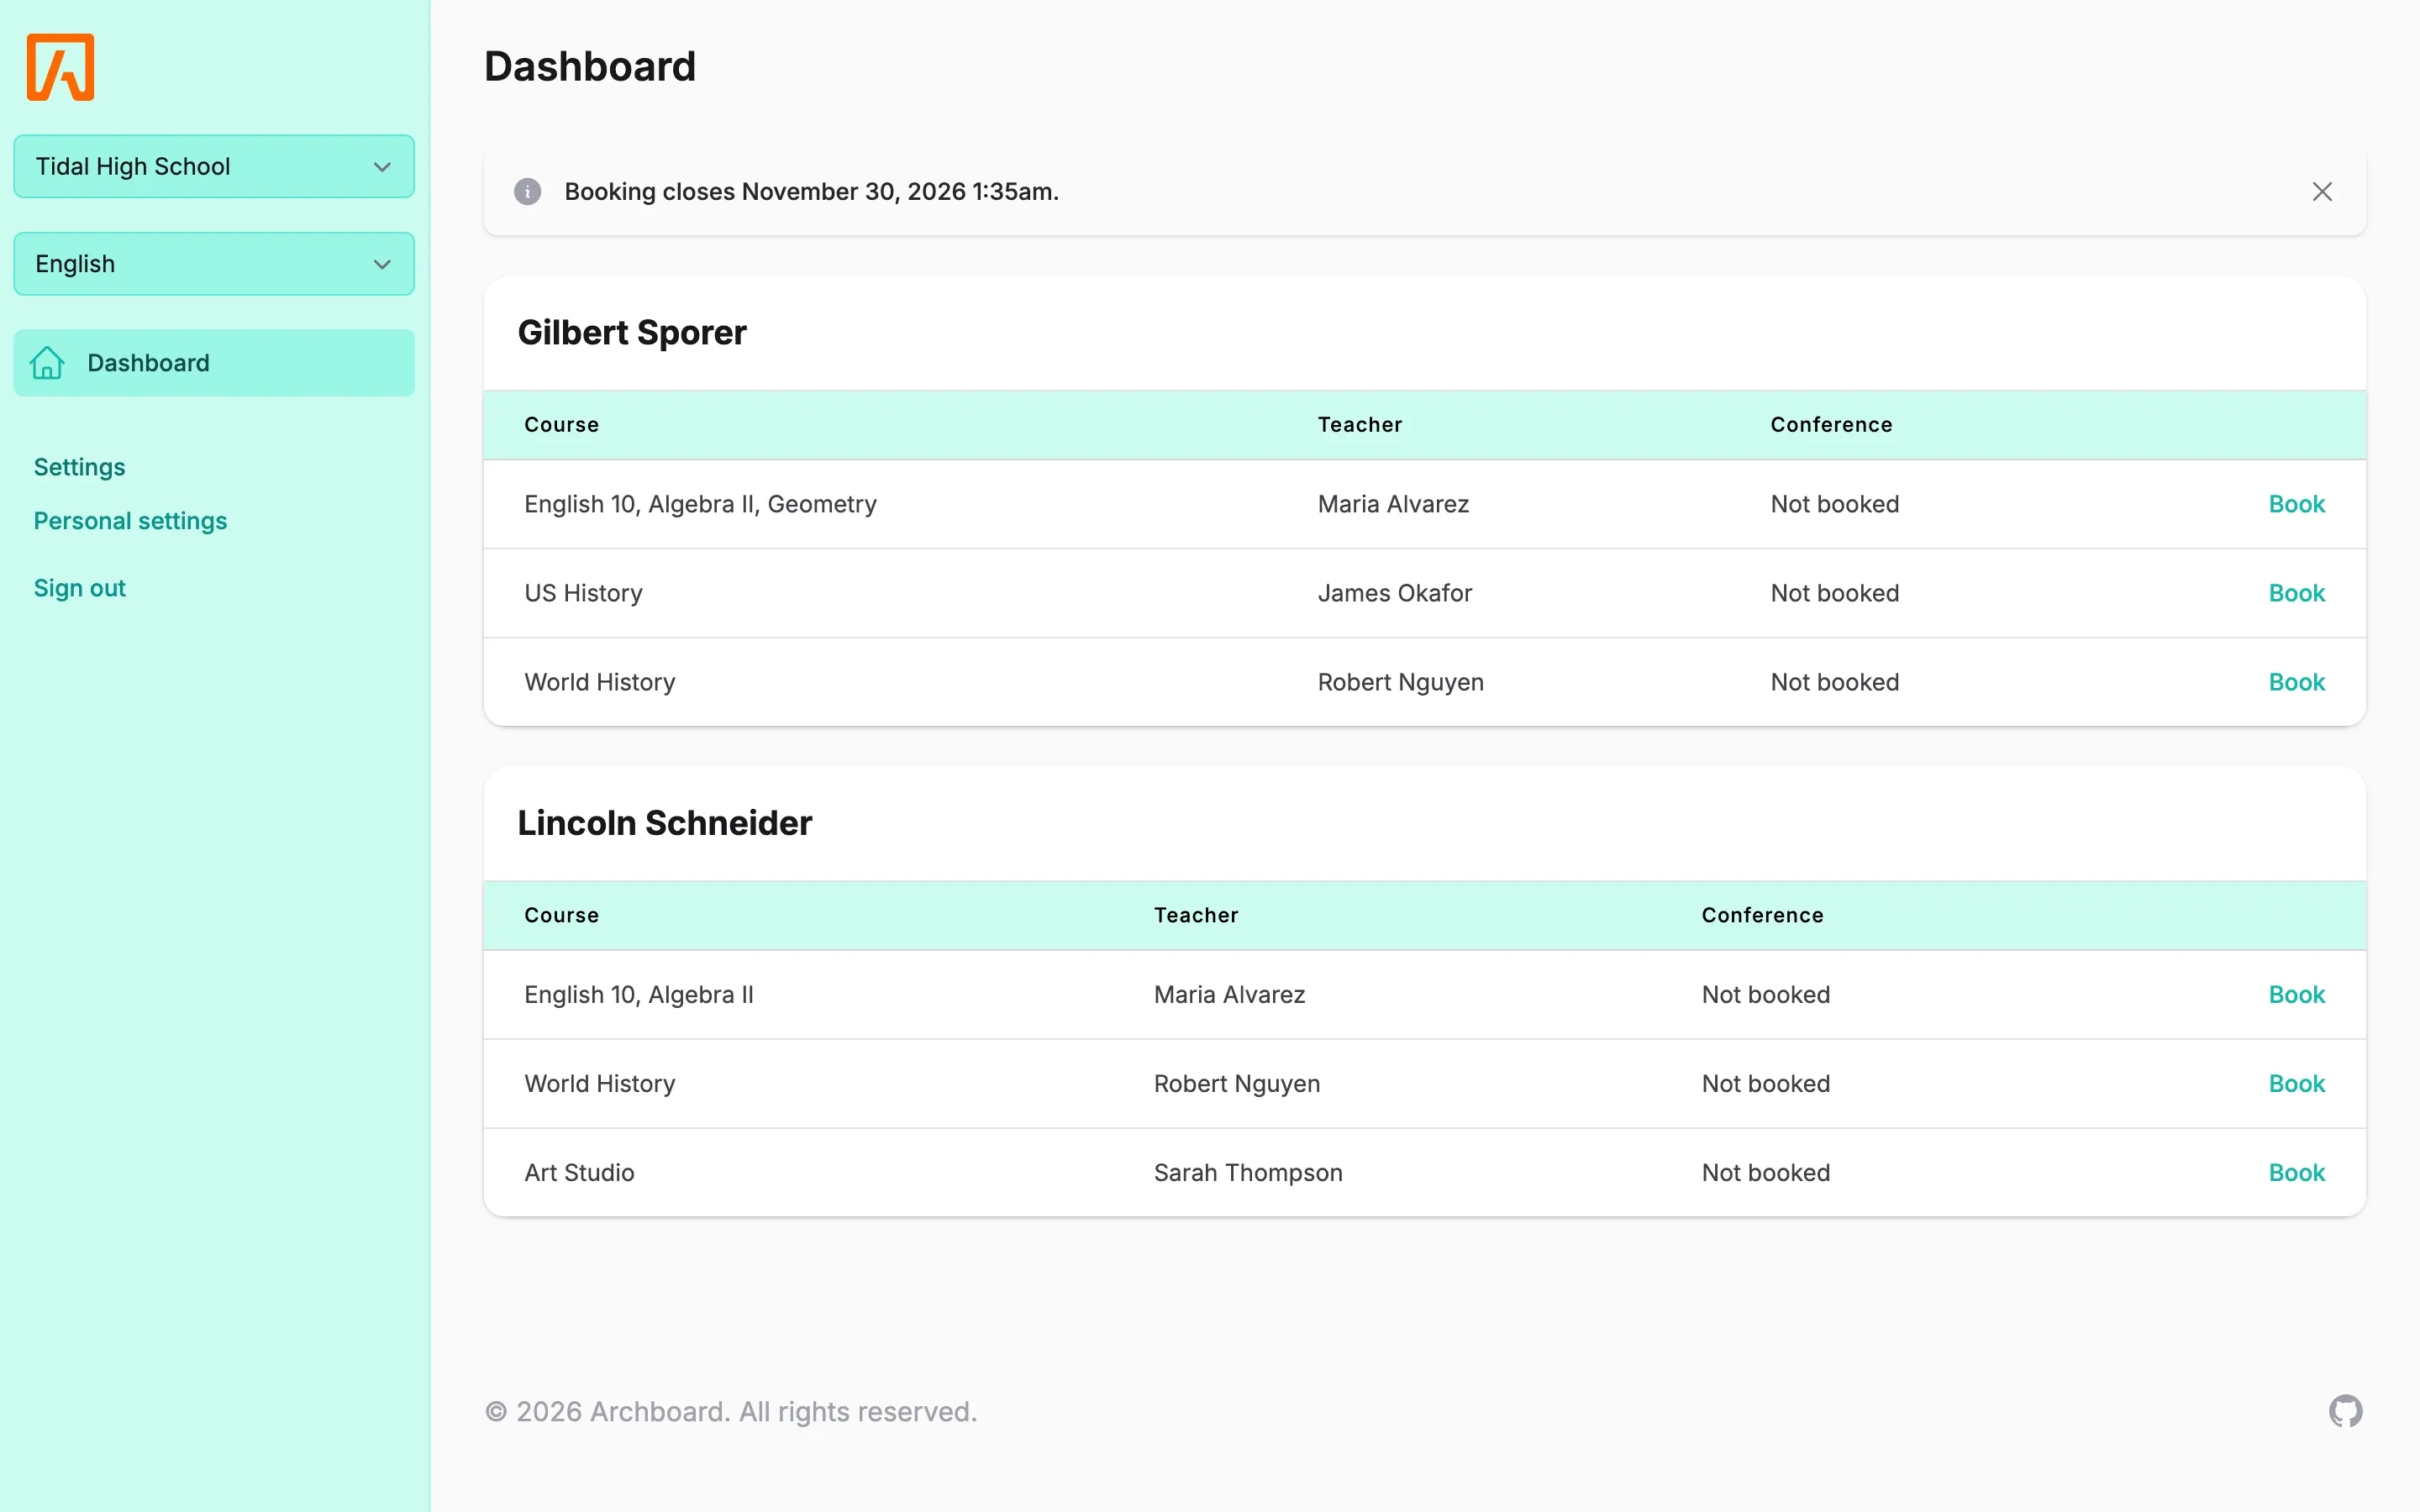Open the Tidal High School dropdown
2420x1512 pixels.
point(214,166)
